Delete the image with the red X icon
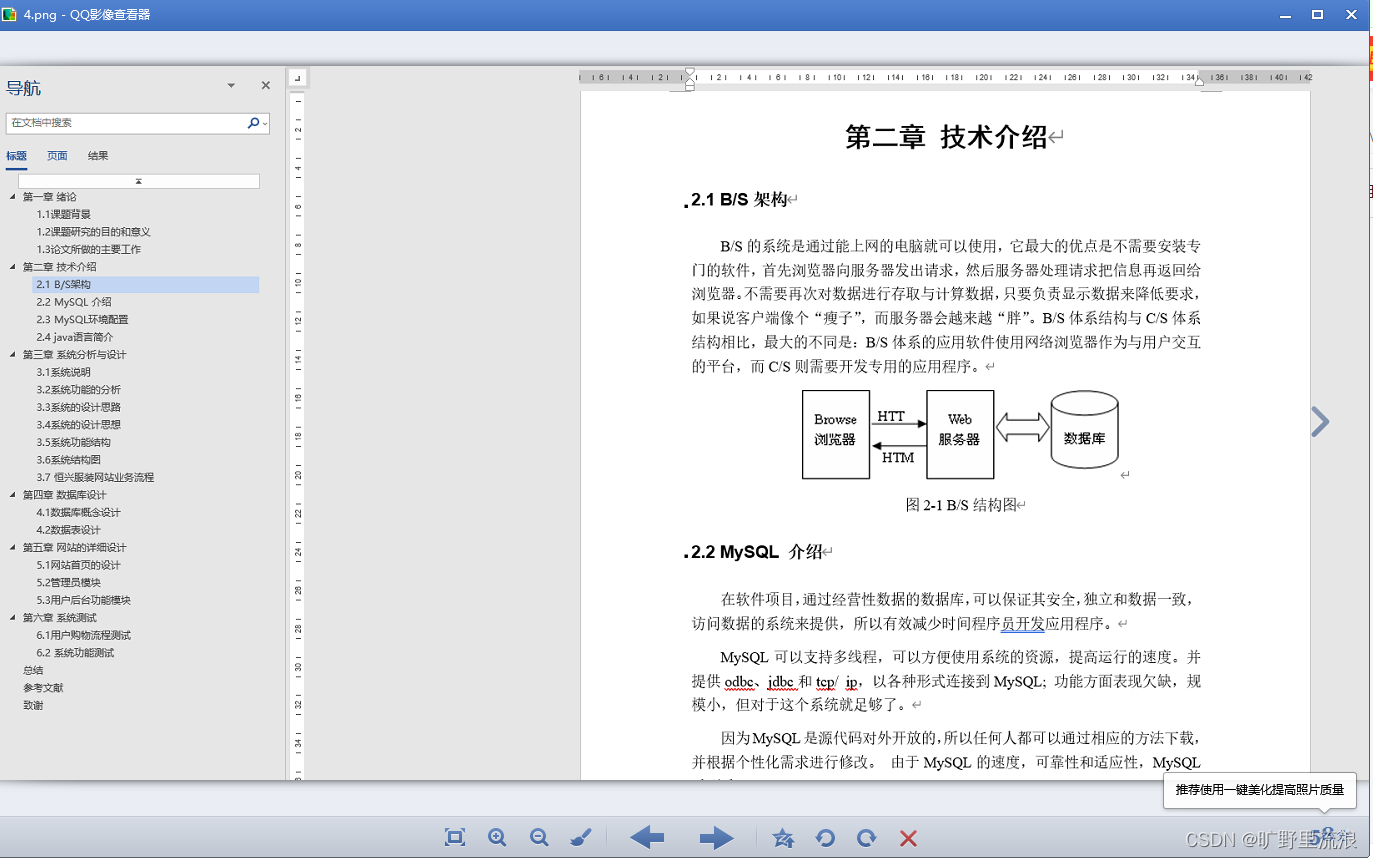Image resolution: width=1373 pixels, height=859 pixels. 909,838
